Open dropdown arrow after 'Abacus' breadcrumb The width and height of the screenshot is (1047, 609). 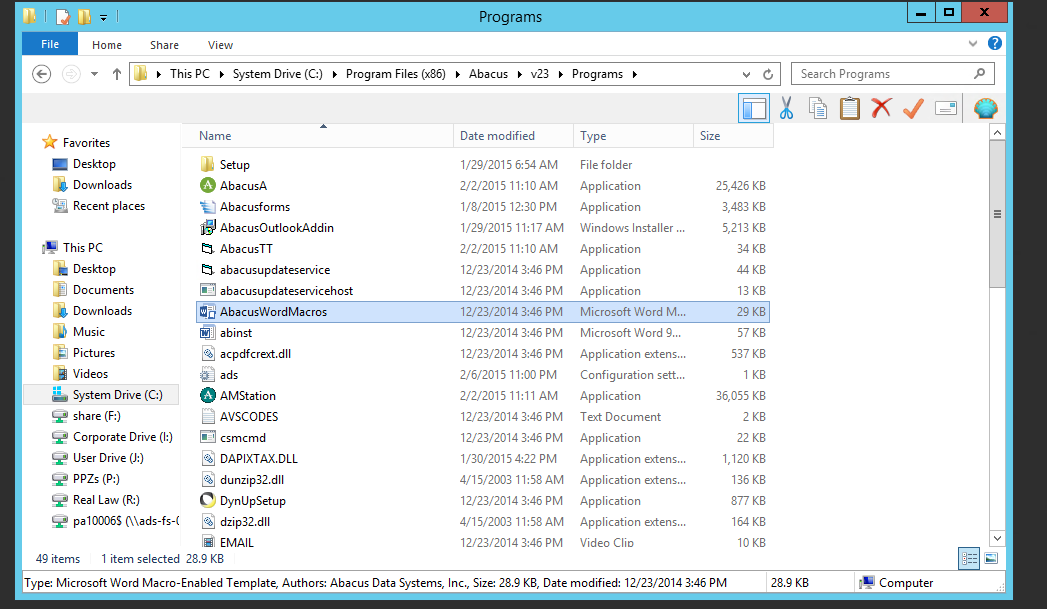tap(519, 74)
